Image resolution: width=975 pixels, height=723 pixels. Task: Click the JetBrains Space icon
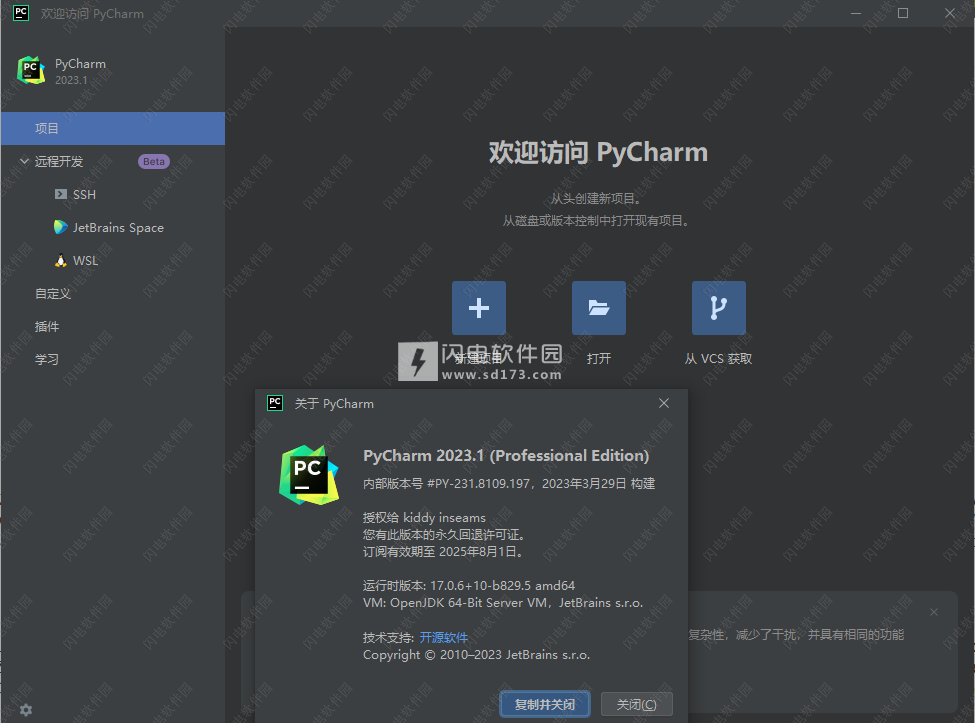click(60, 227)
